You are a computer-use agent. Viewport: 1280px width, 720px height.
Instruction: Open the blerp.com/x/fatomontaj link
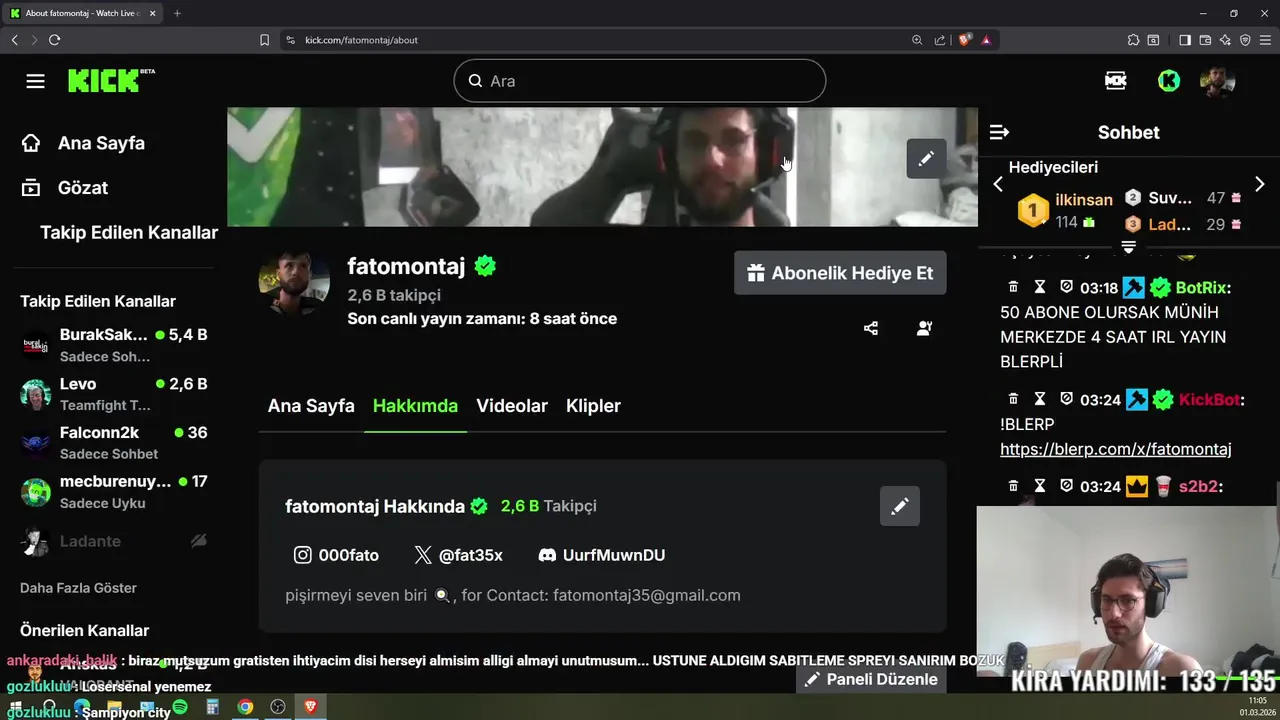point(1116,450)
